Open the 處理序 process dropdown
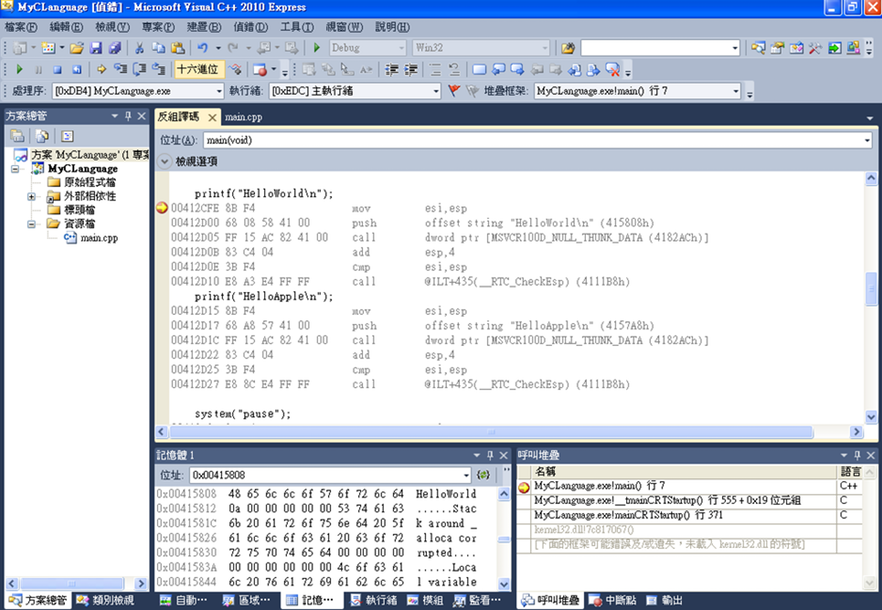Screen dimensions: 882x610 tap(219, 91)
